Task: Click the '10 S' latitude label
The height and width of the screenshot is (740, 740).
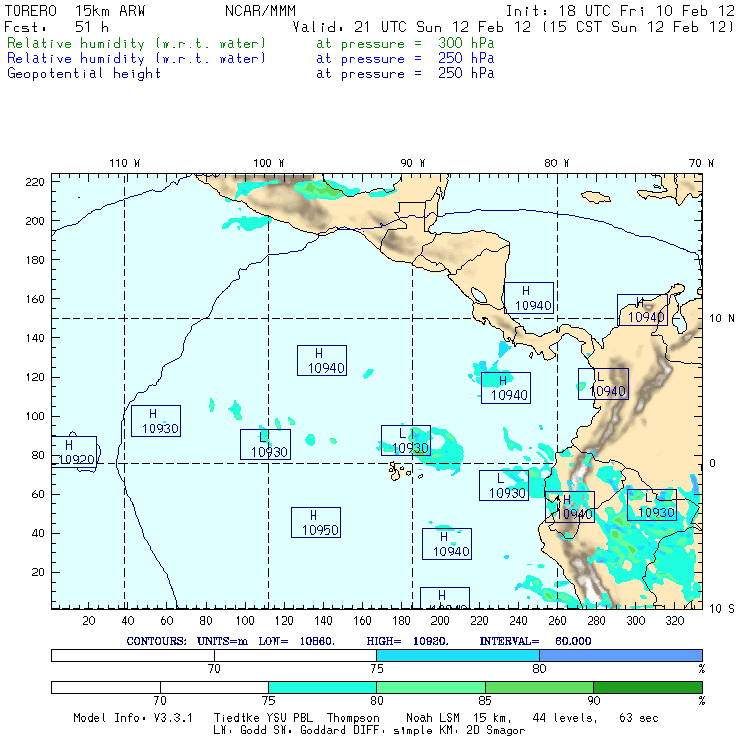Action: click(722, 609)
